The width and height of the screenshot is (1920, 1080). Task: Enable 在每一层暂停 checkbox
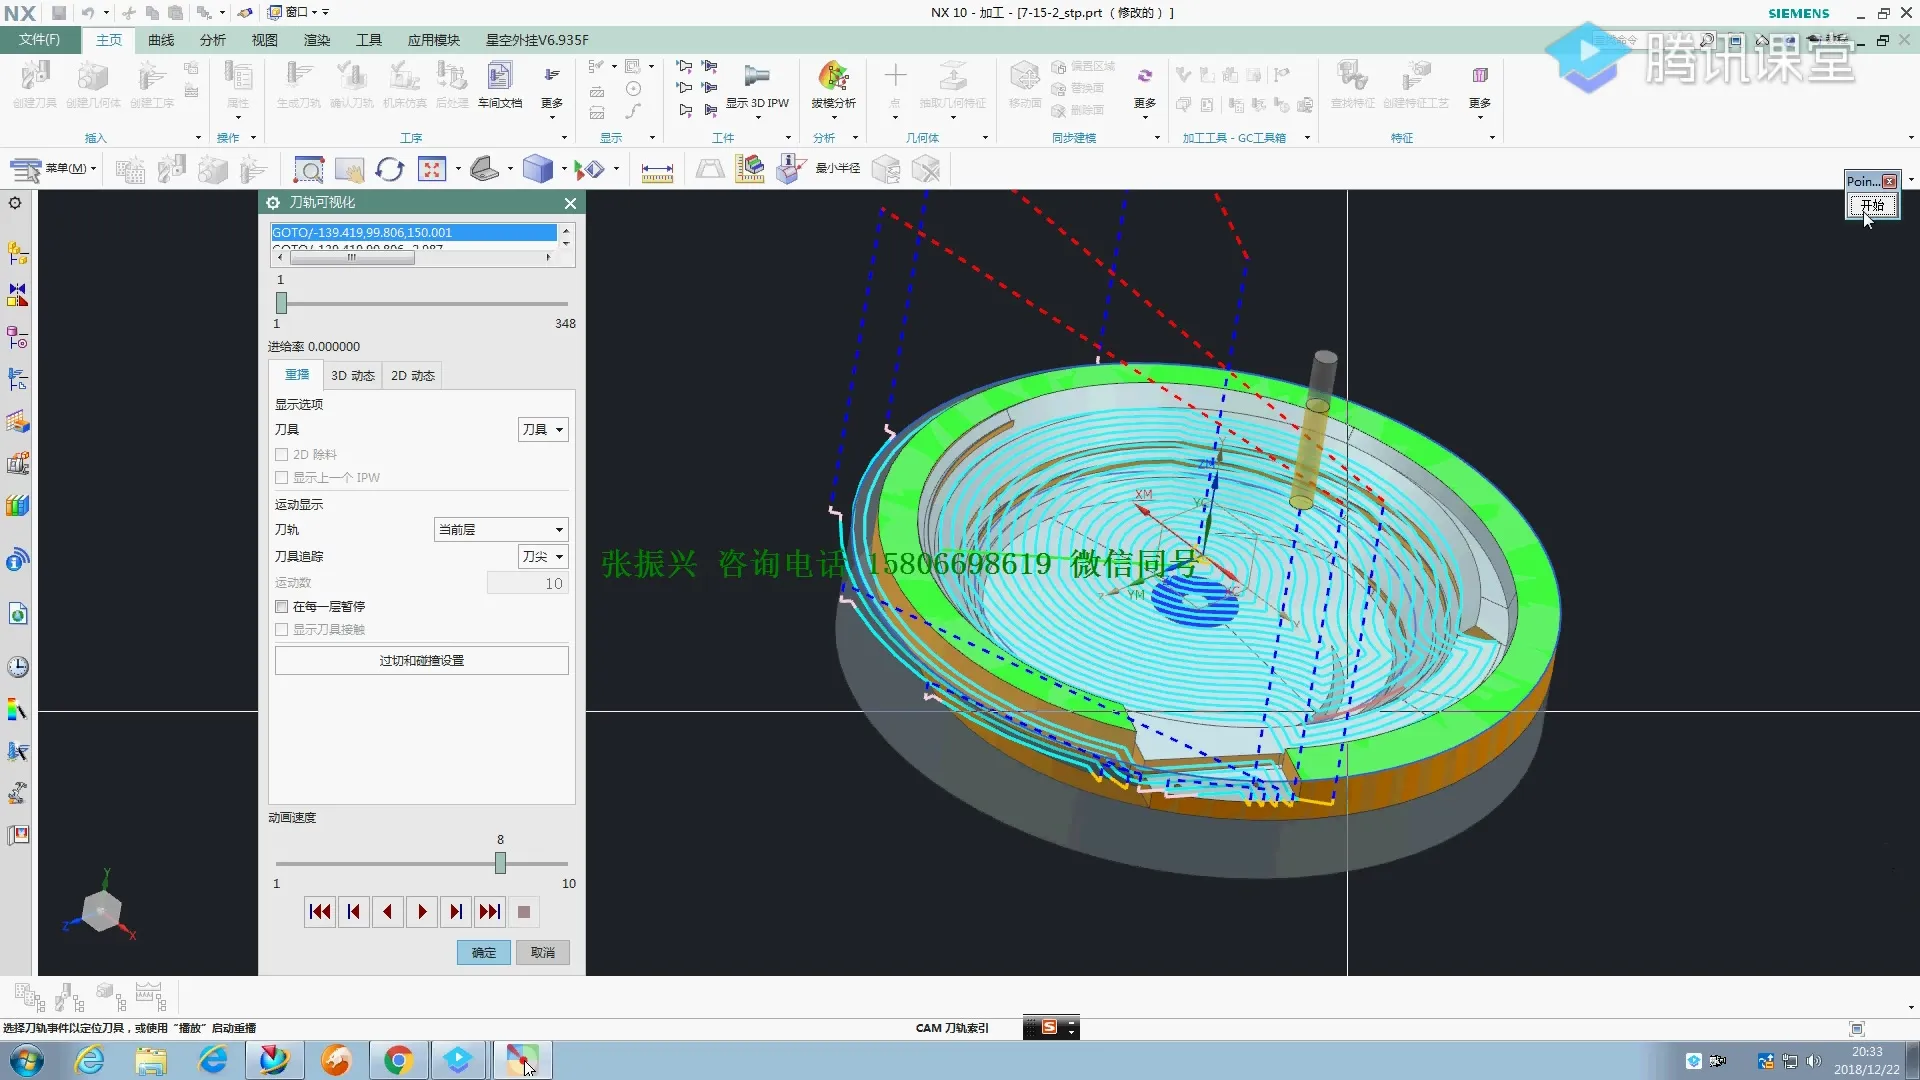(282, 607)
